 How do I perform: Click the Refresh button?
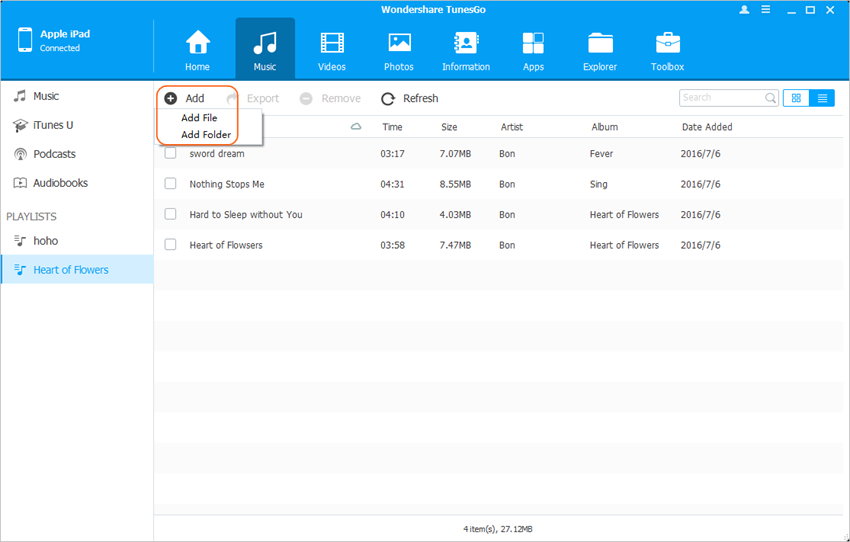[410, 99]
